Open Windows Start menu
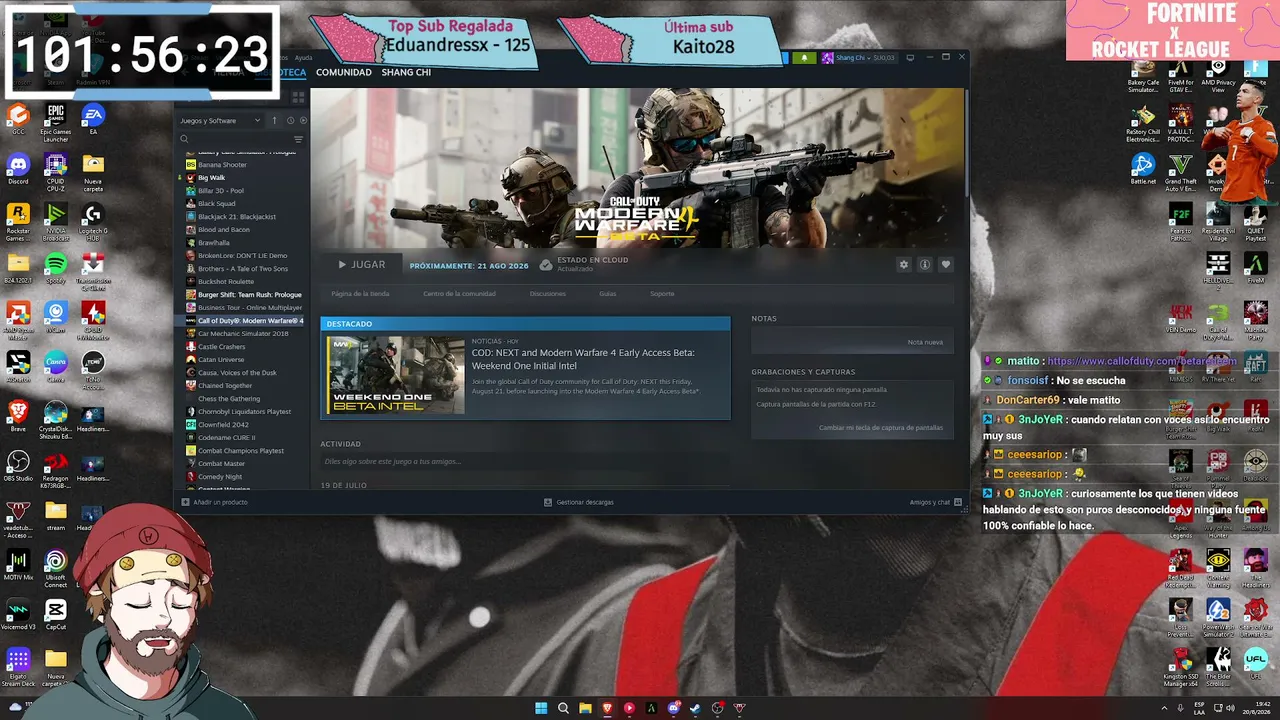The height and width of the screenshot is (720, 1280). tap(541, 708)
